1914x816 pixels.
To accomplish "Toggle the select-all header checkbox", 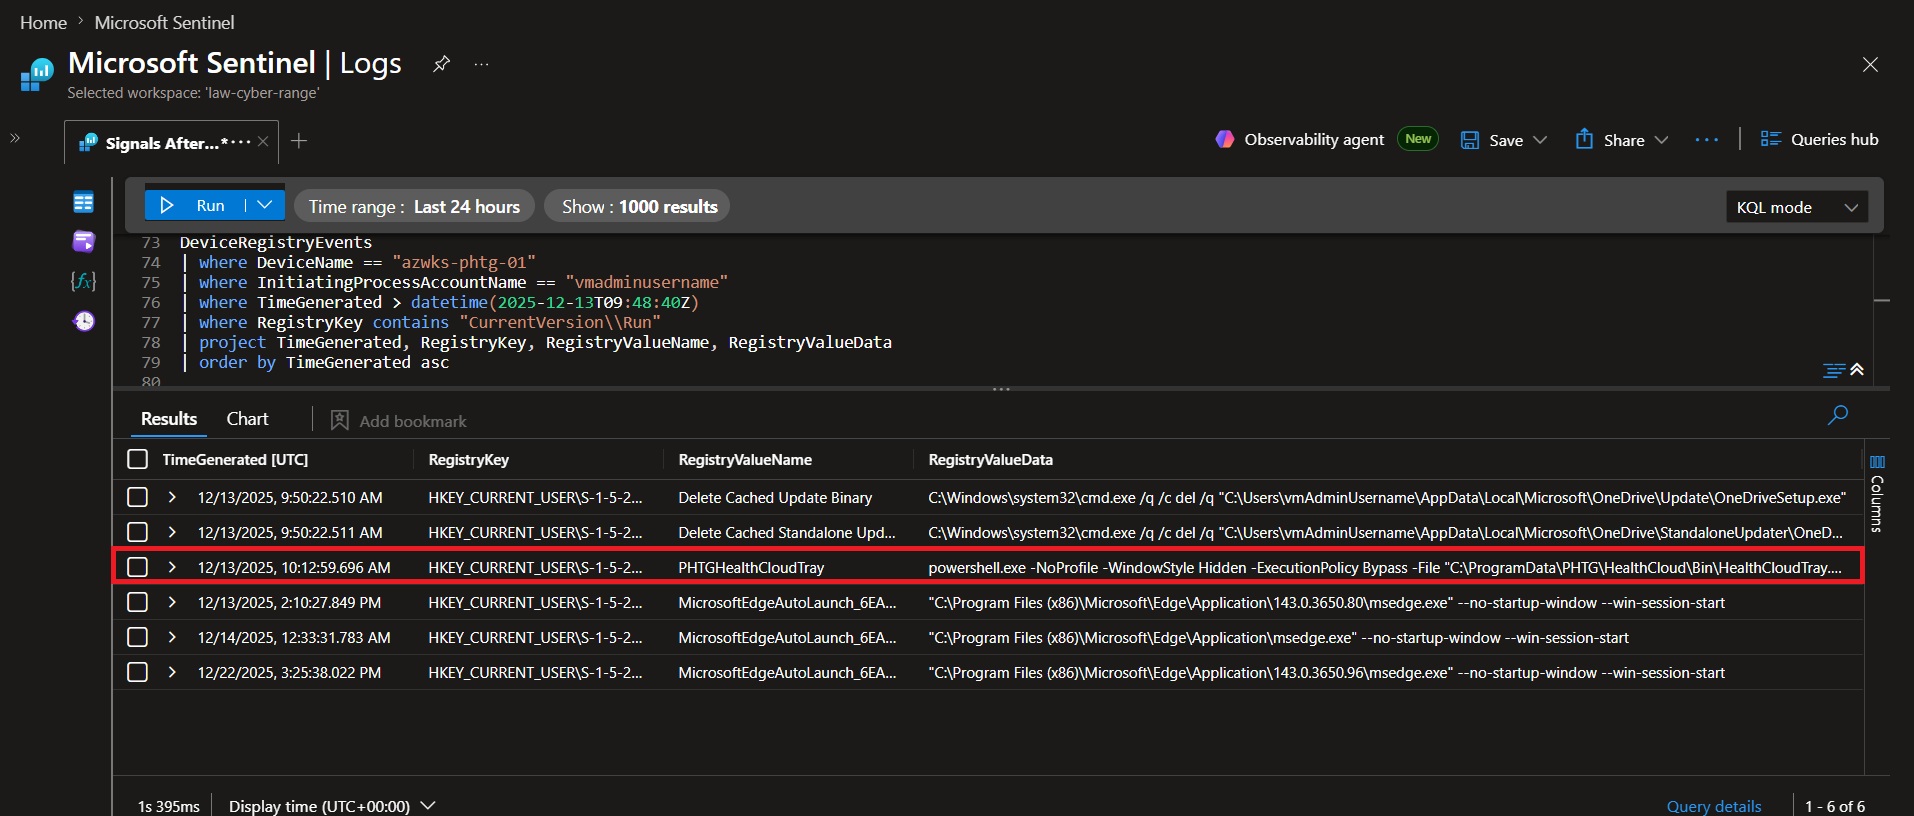I will [x=138, y=459].
